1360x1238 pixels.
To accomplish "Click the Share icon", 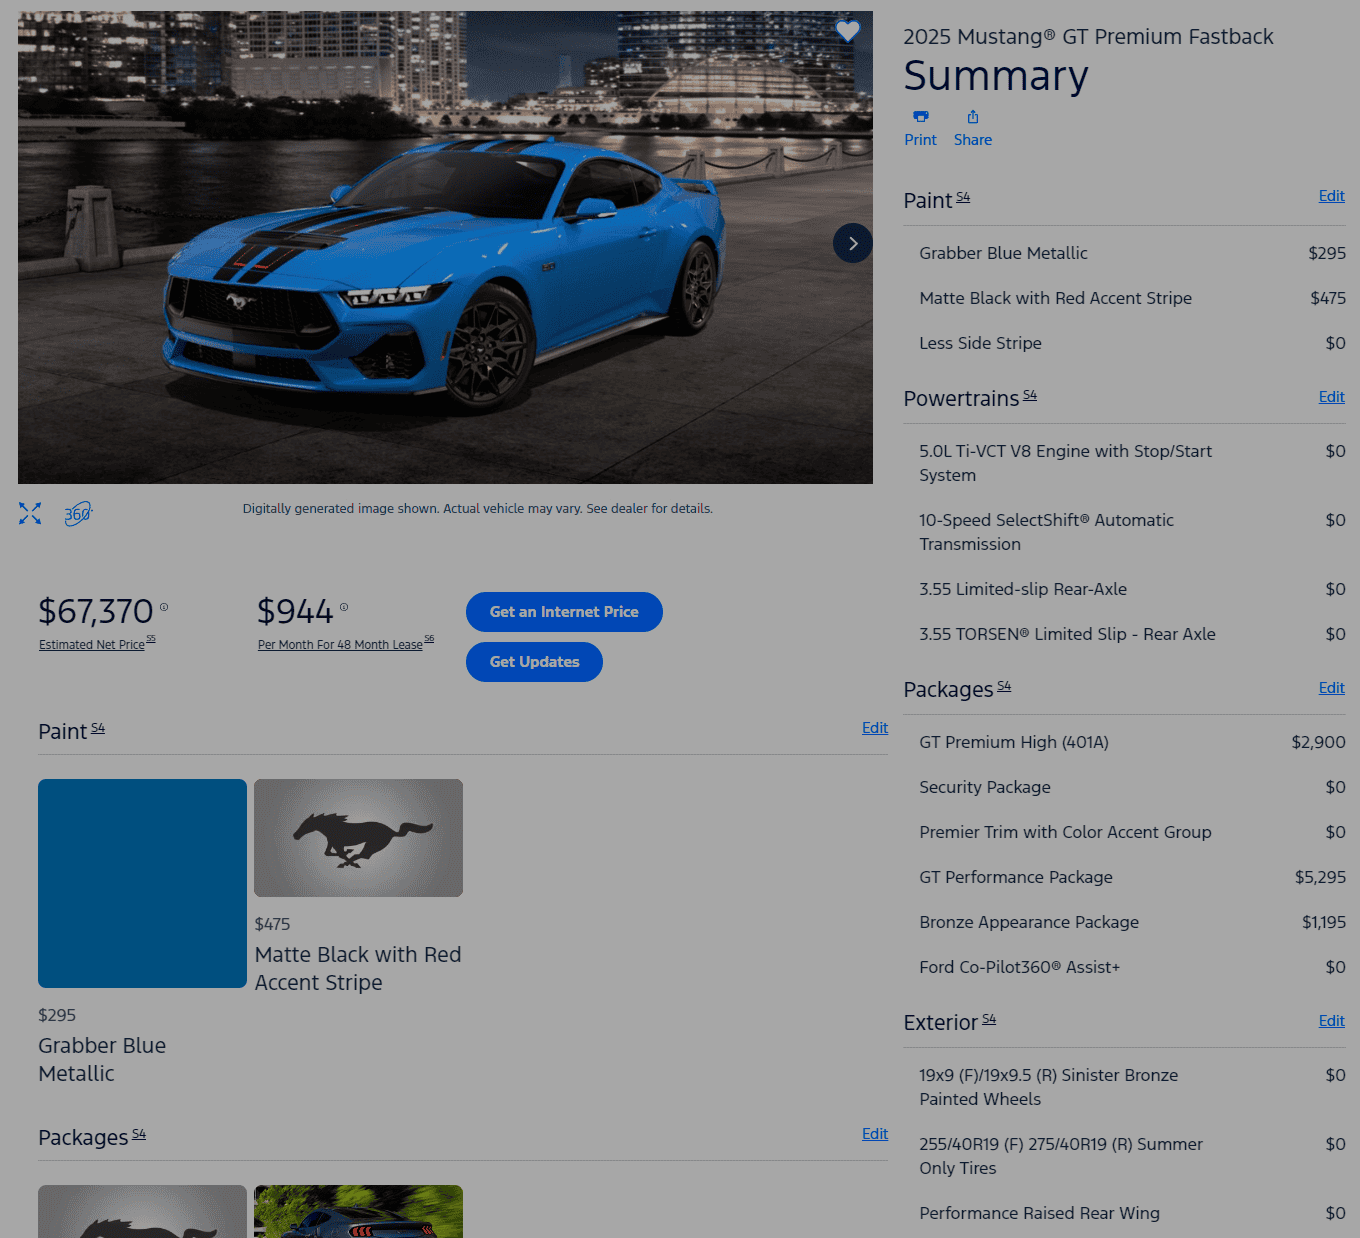I will [x=973, y=117].
